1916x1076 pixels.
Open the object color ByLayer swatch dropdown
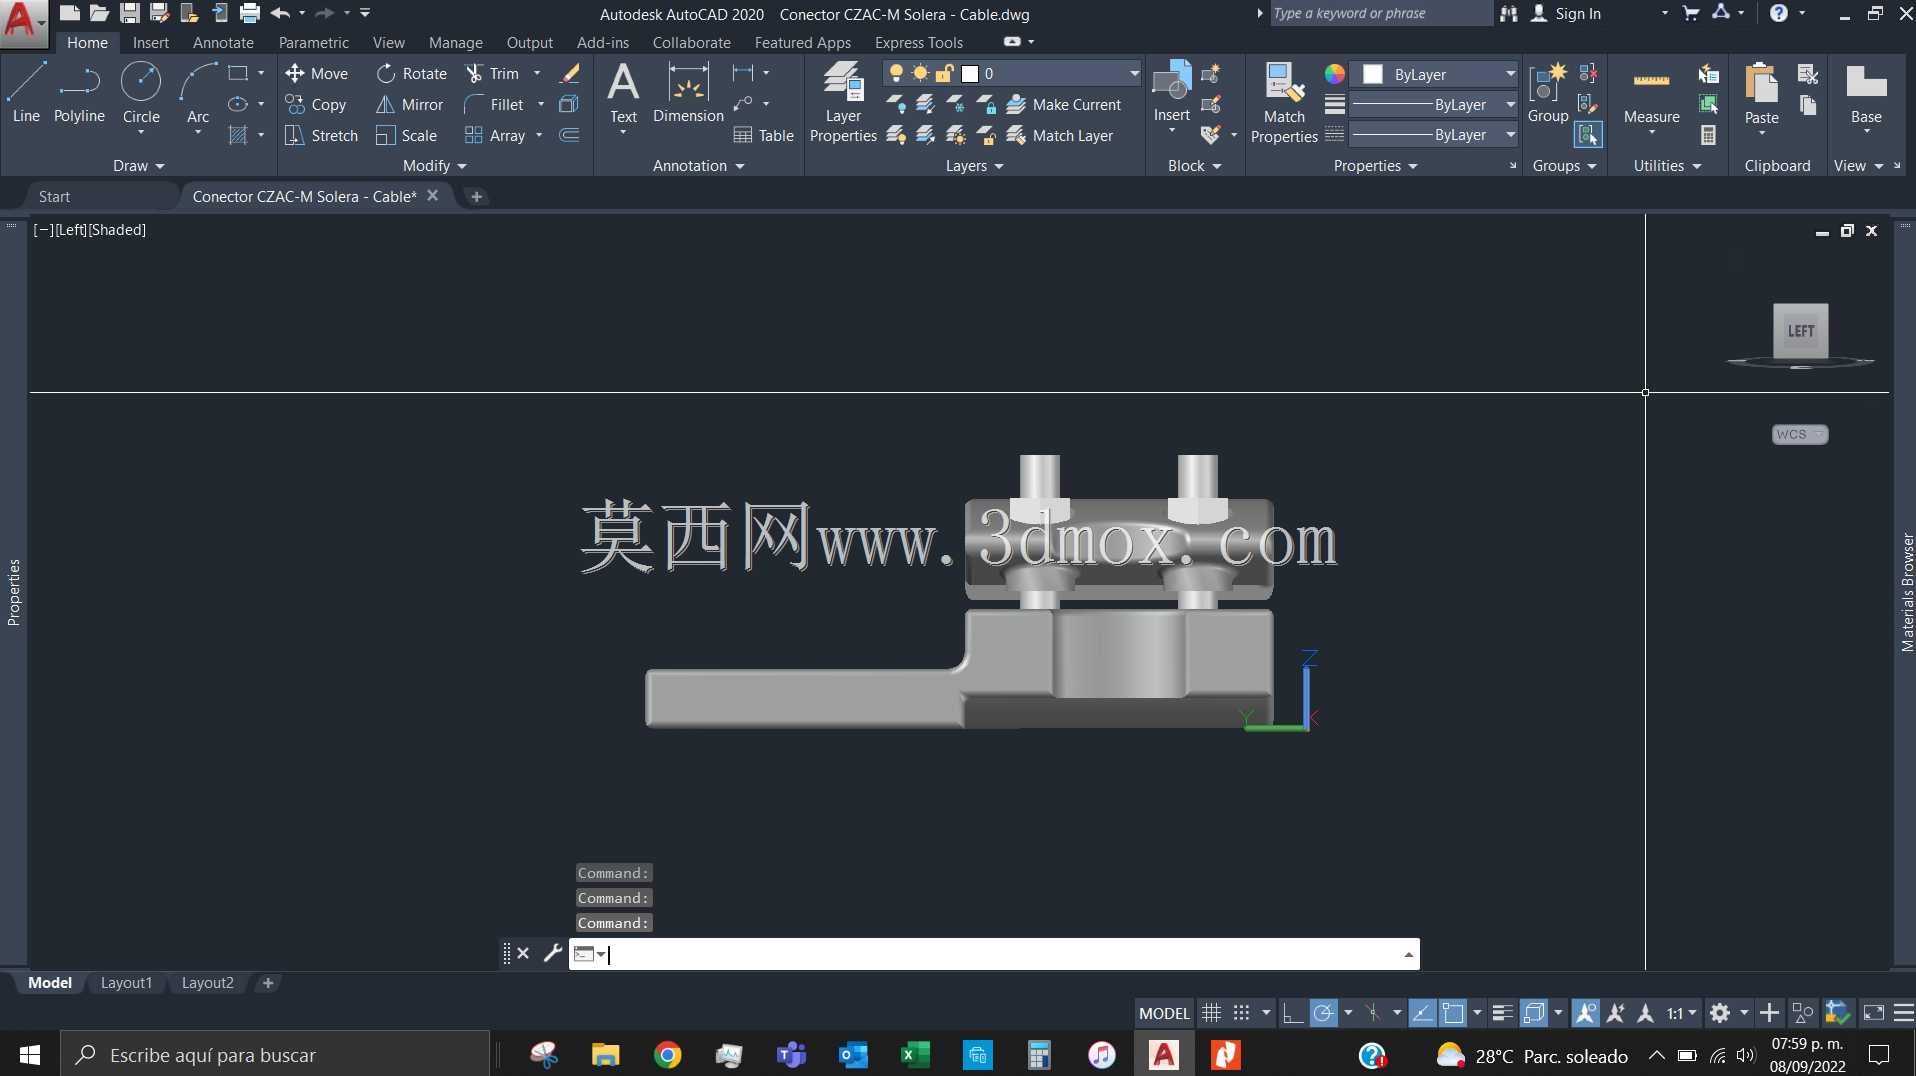(1434, 74)
